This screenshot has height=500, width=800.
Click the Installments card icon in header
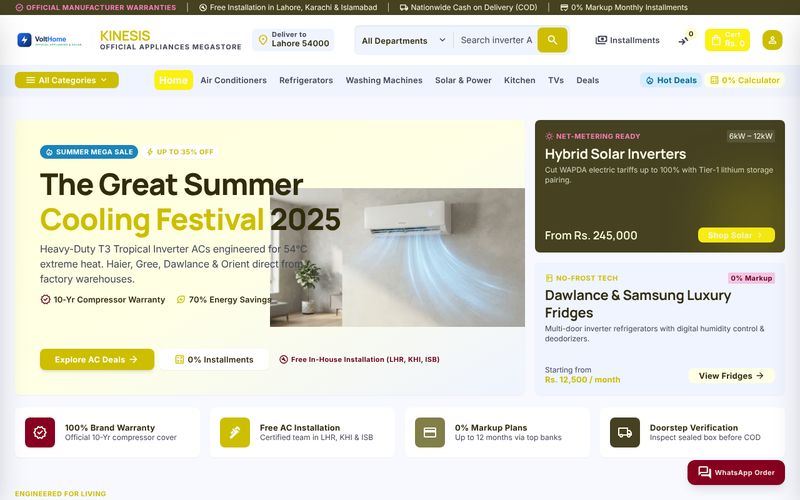(601, 40)
